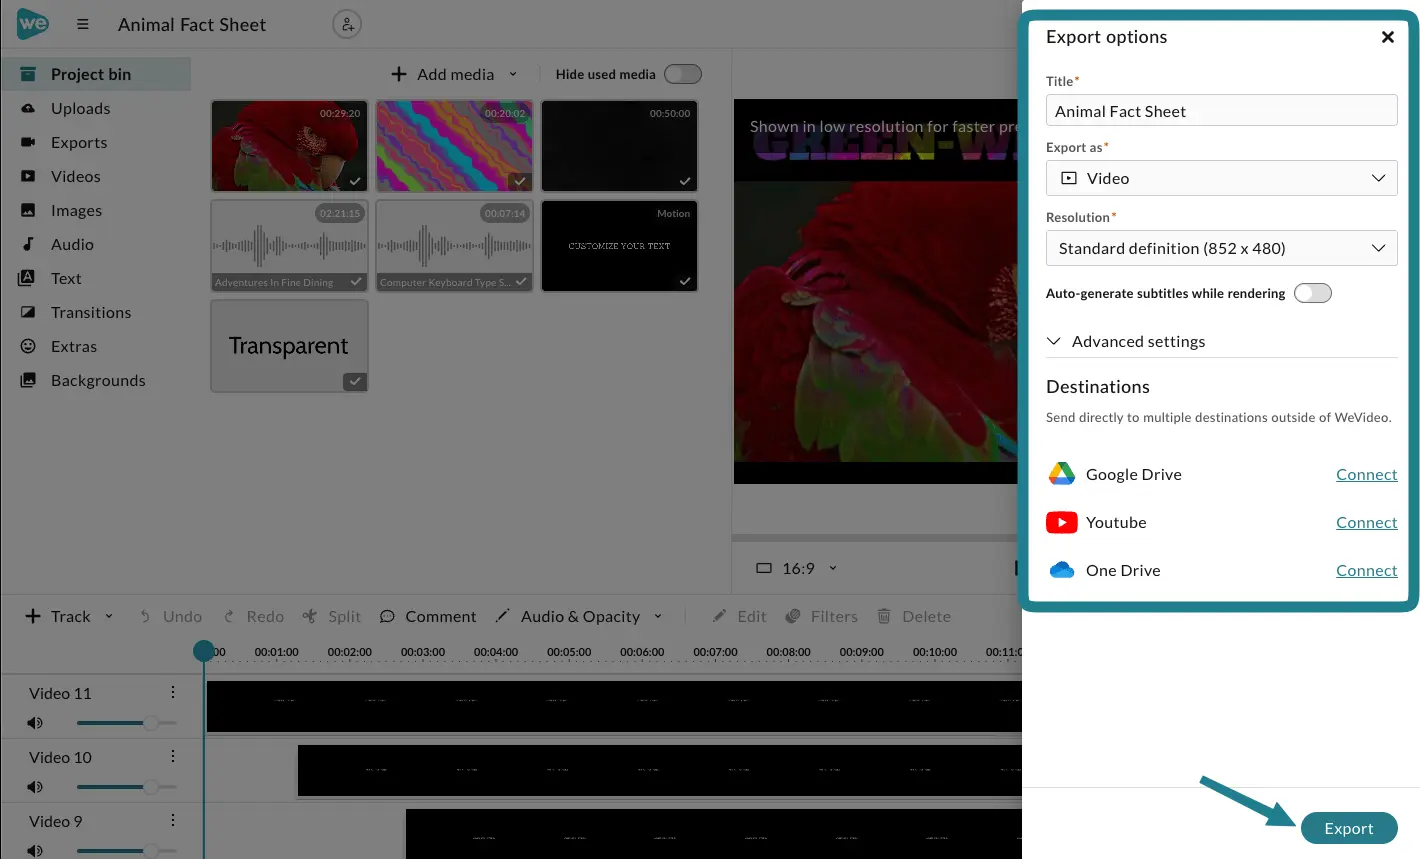Expand Advanced settings section
This screenshot has height=859, width=1420.
[1221, 341]
